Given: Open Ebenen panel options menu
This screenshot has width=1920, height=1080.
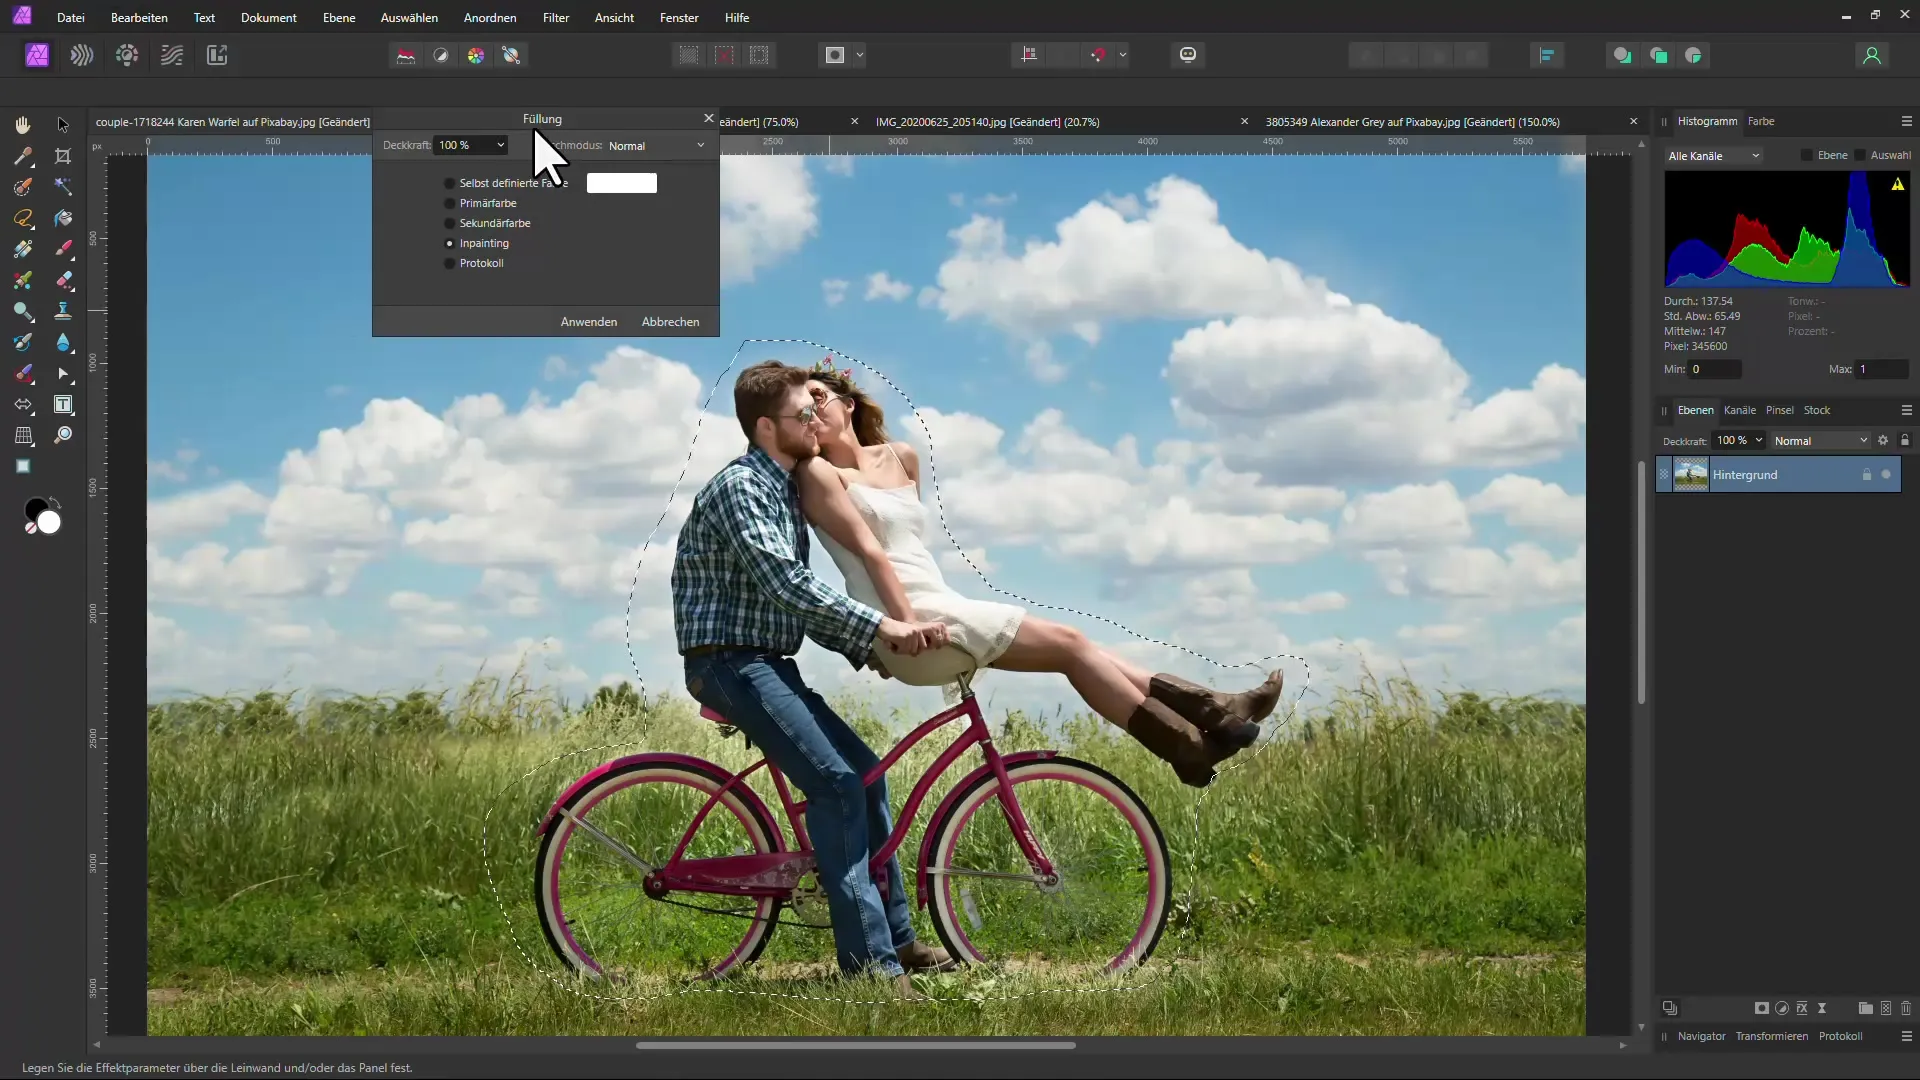Looking at the screenshot, I should click(x=1906, y=410).
